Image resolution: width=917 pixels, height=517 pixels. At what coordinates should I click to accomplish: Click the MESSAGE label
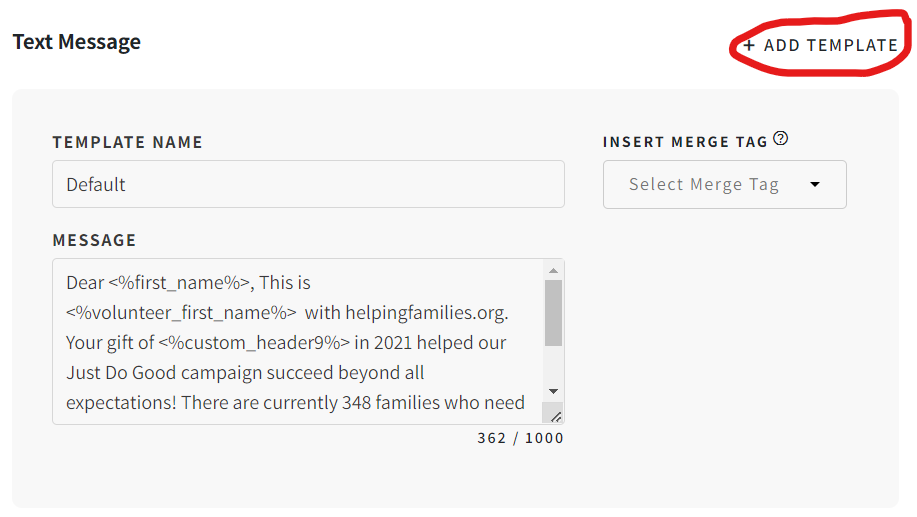(x=94, y=240)
